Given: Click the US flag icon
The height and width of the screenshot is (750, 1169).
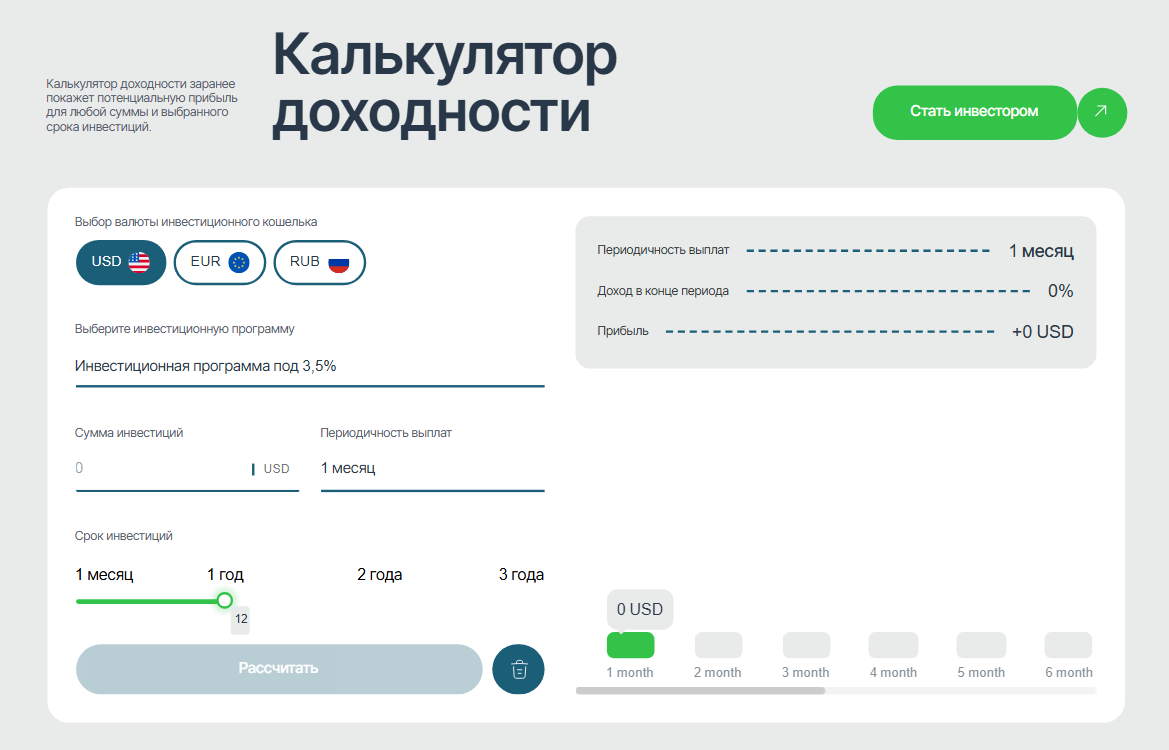Looking at the screenshot, I should pyautogui.click(x=139, y=262).
